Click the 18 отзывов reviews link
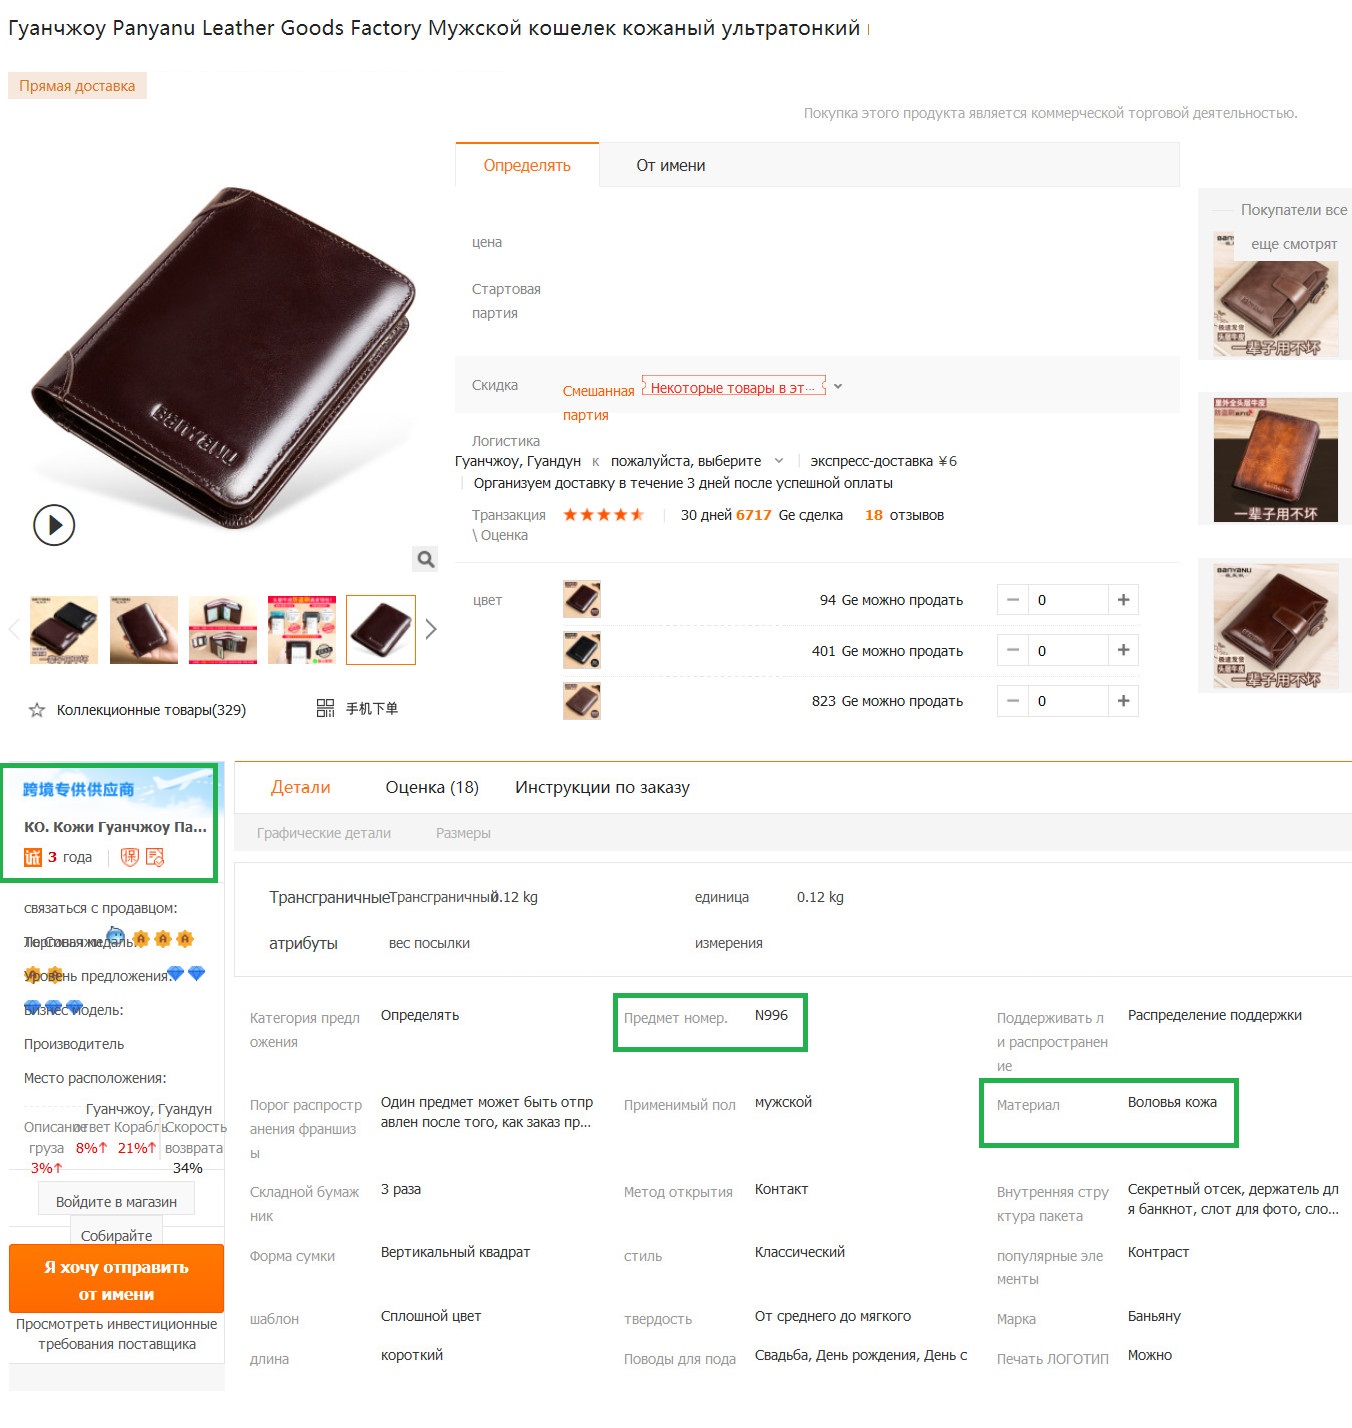This screenshot has width=1352, height=1428. click(x=904, y=515)
